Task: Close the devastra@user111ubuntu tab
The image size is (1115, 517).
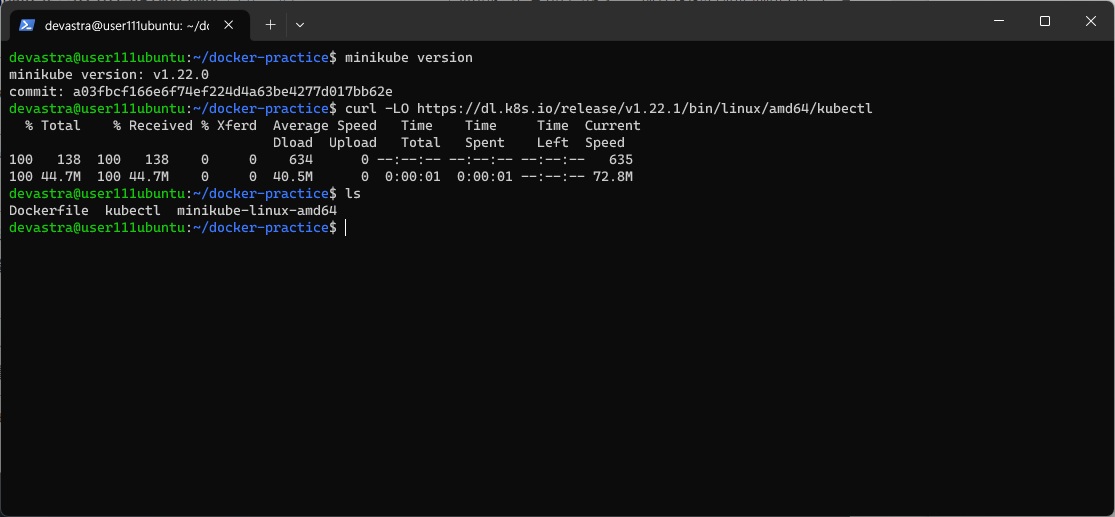Action: [x=228, y=25]
